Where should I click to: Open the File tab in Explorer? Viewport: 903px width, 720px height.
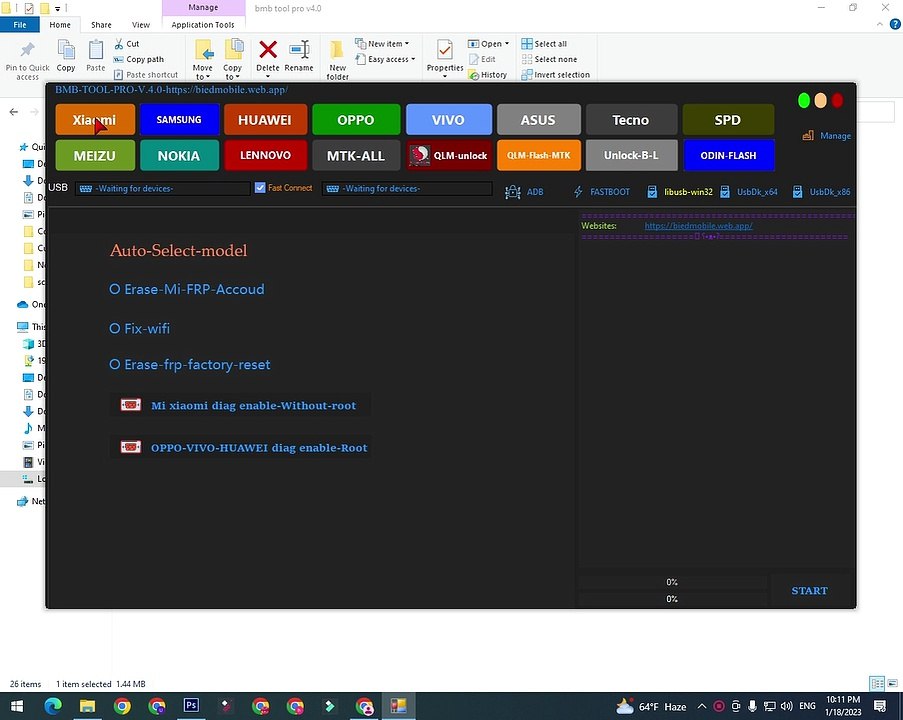(20, 25)
